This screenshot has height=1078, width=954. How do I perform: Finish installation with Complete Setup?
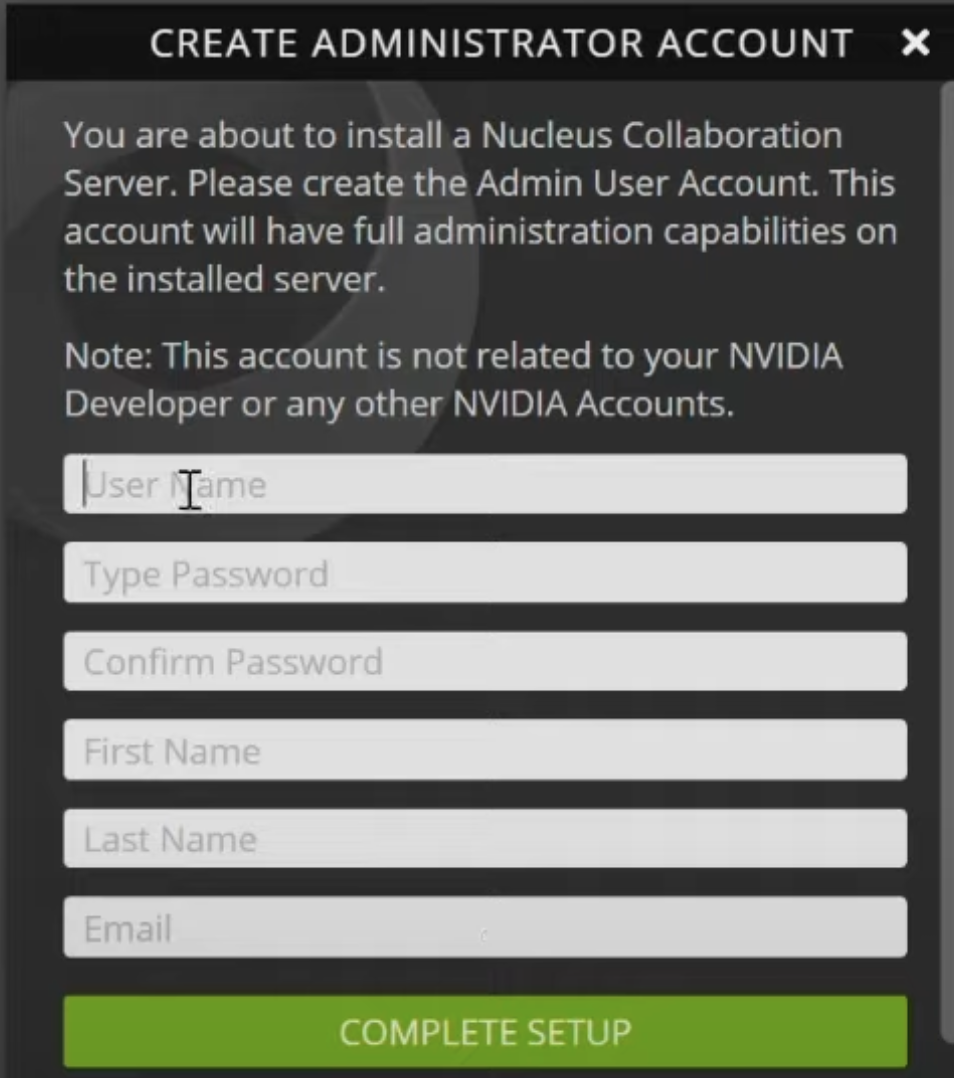pyautogui.click(x=485, y=1031)
